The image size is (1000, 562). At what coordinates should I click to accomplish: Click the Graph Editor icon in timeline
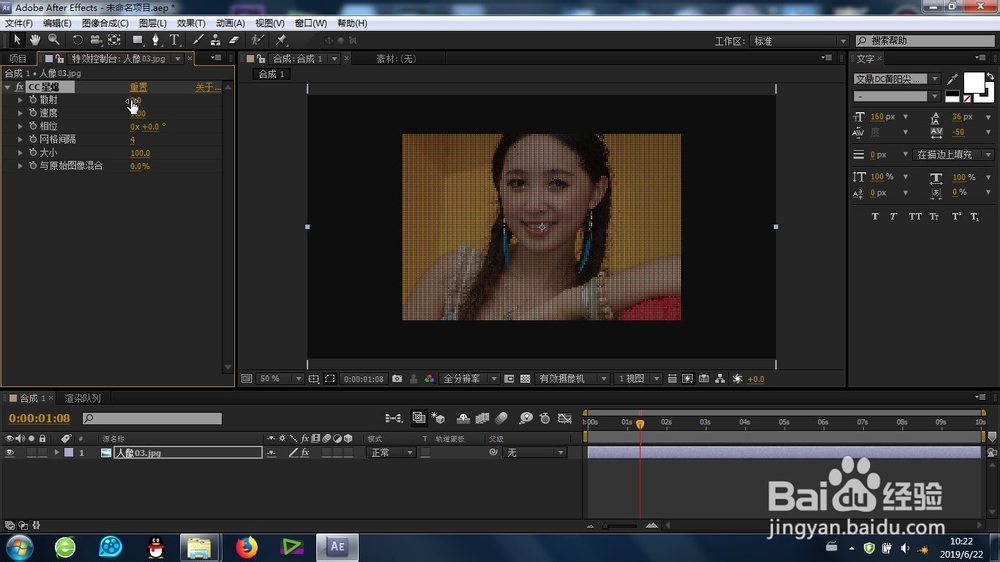click(x=564, y=418)
